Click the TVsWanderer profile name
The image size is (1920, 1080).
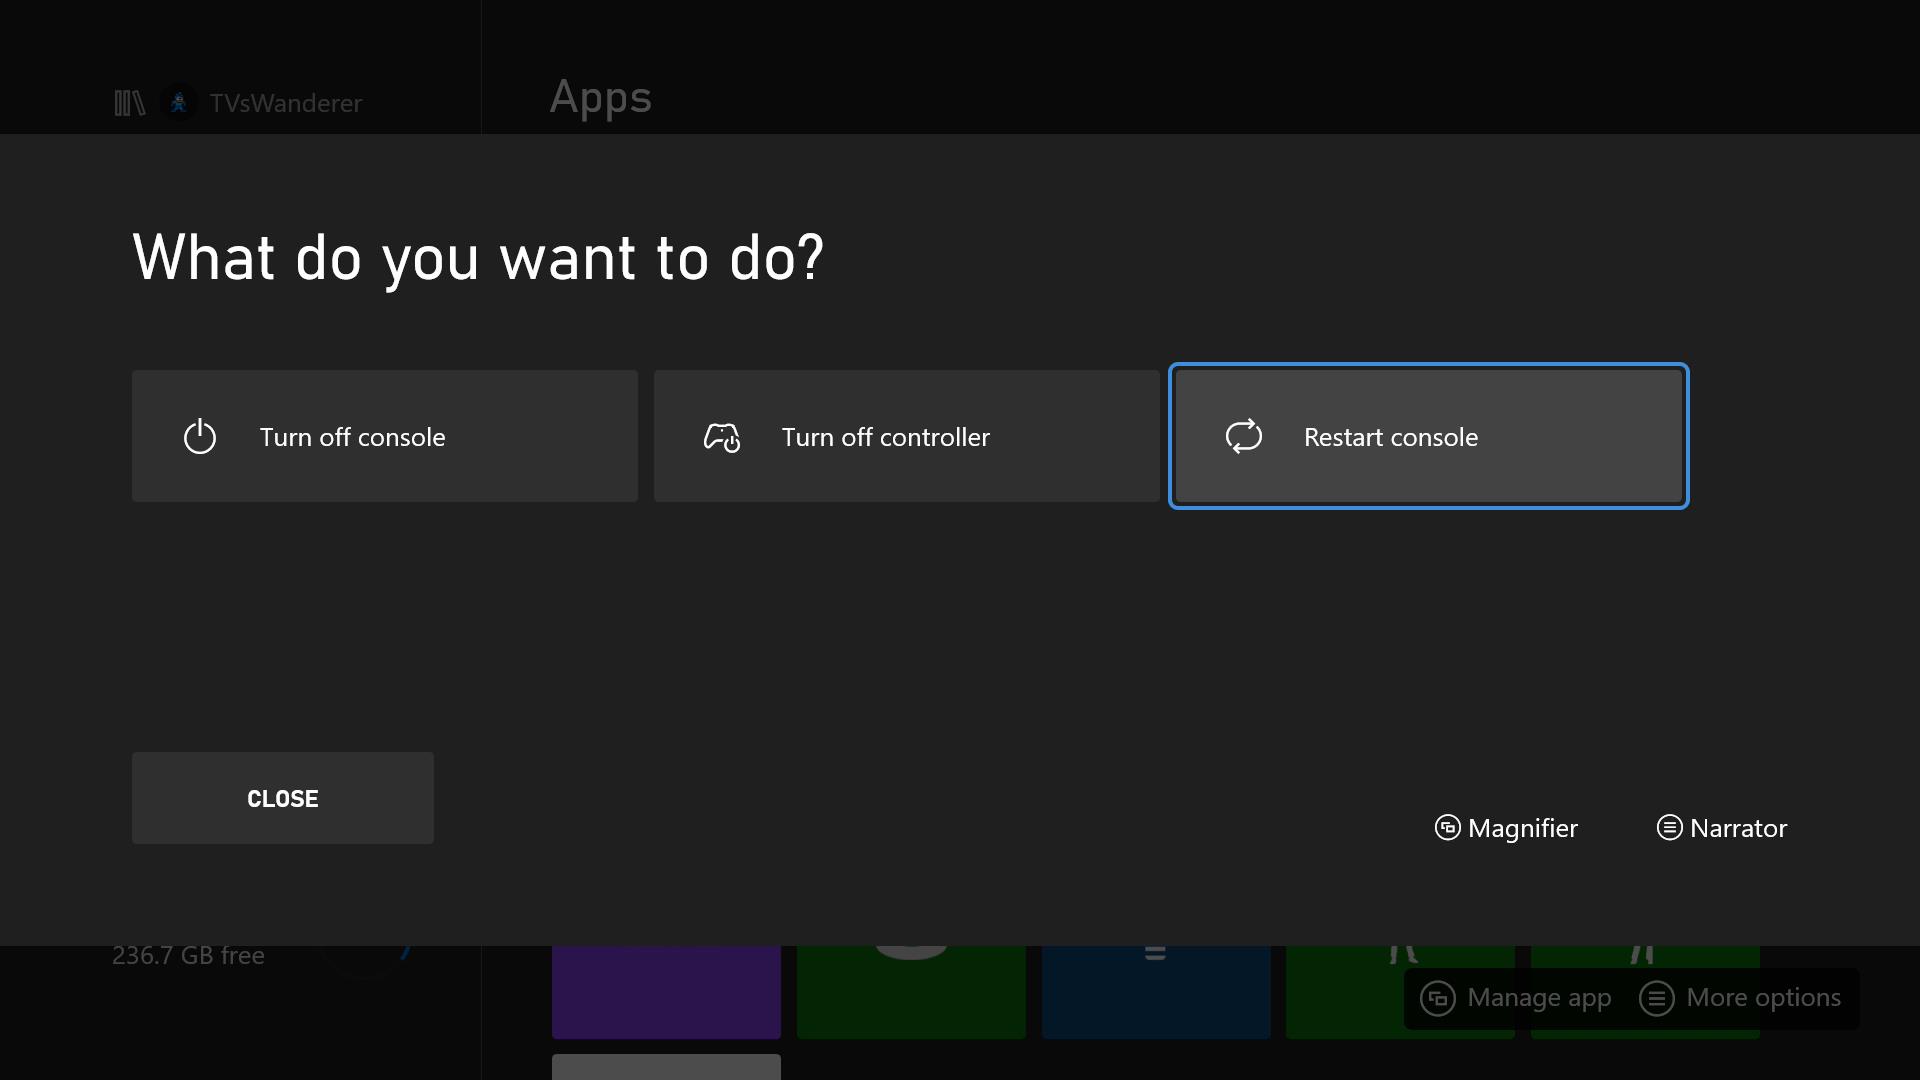click(285, 103)
